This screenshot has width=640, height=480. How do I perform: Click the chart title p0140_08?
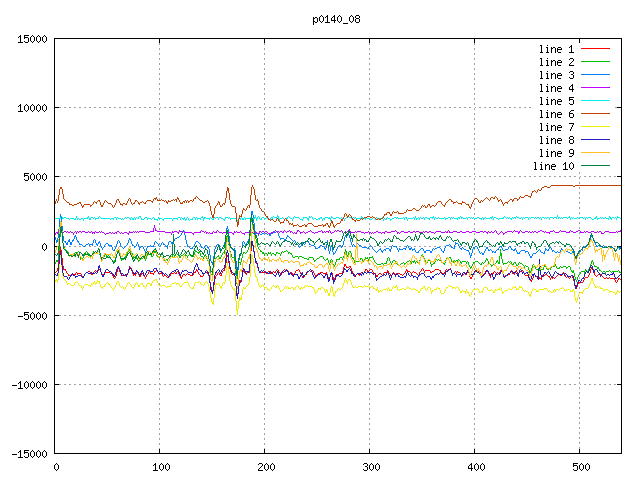[336, 19]
